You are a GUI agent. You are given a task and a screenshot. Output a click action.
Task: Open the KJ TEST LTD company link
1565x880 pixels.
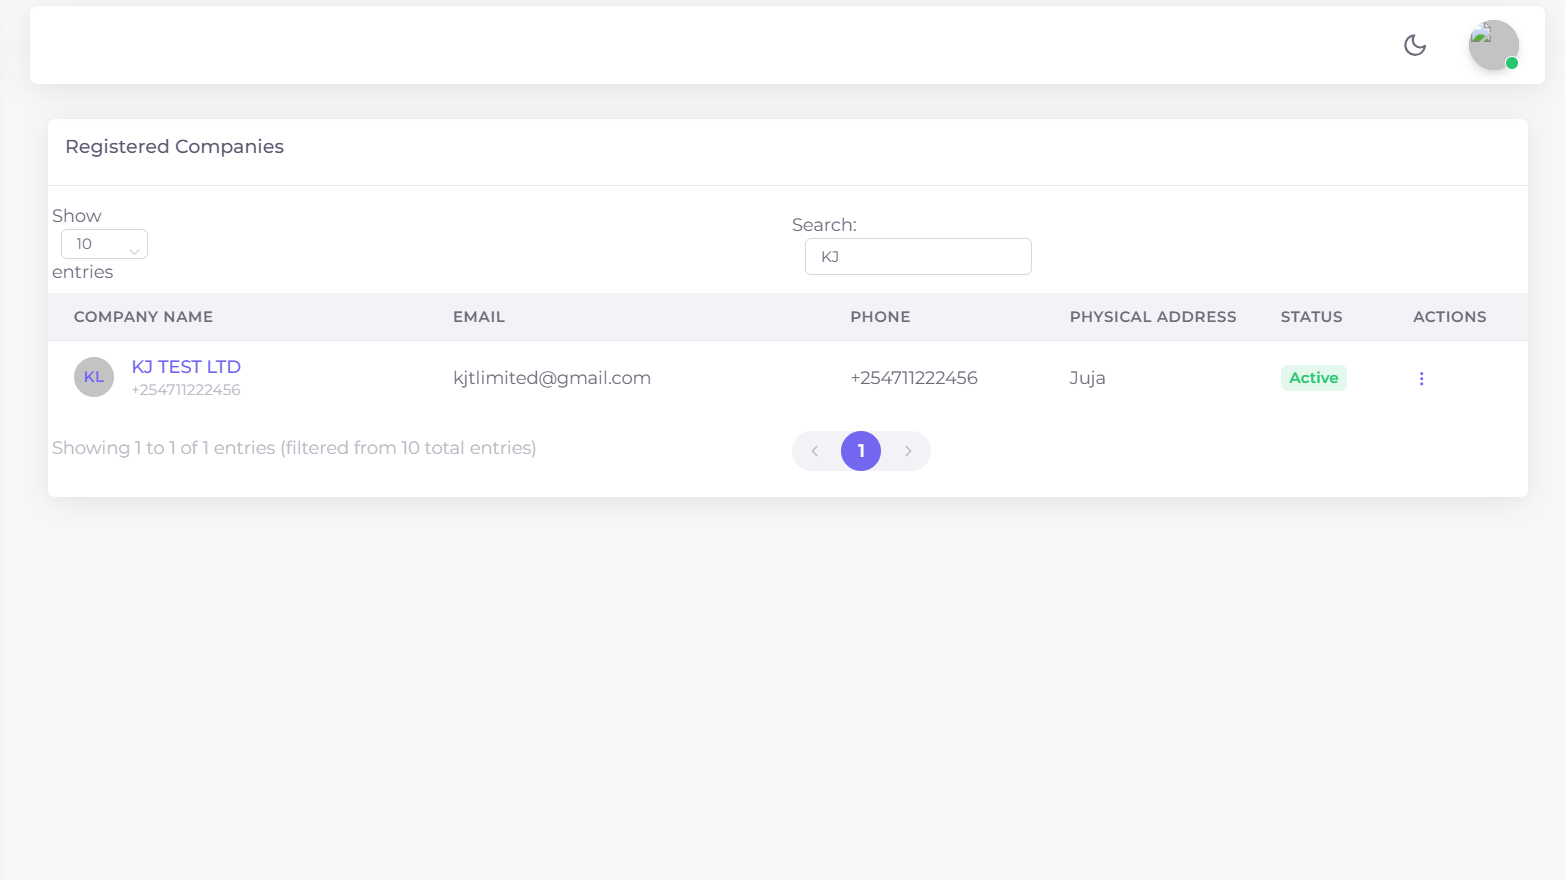(x=186, y=367)
